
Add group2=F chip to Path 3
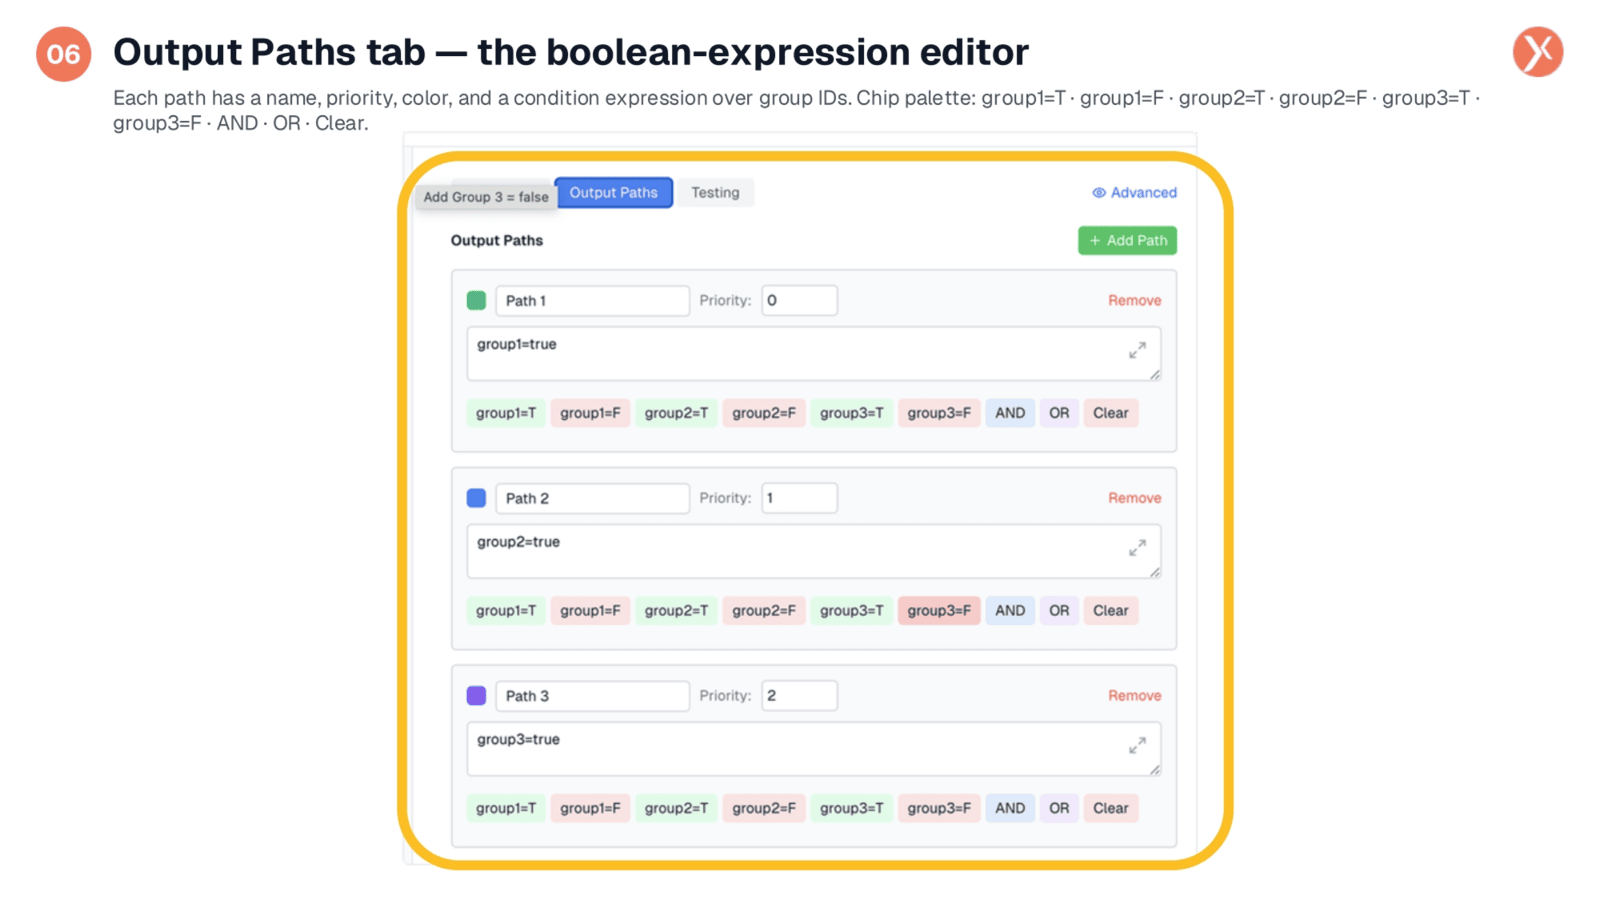[764, 808]
